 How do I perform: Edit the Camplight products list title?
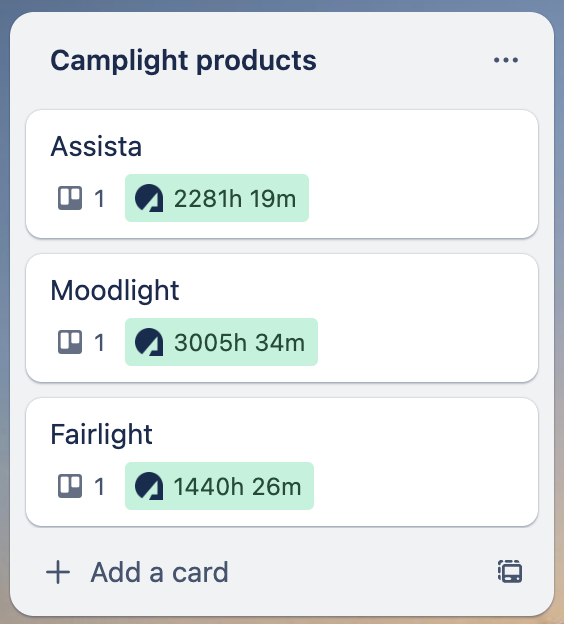[x=183, y=60]
